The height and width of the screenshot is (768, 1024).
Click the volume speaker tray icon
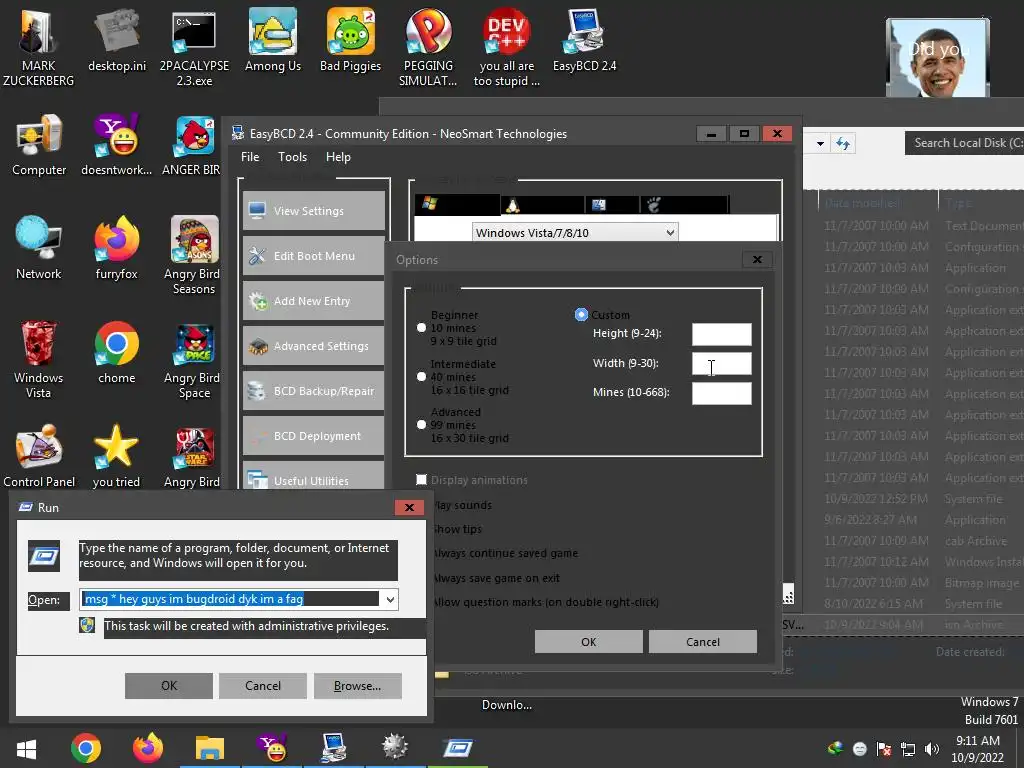(932, 748)
